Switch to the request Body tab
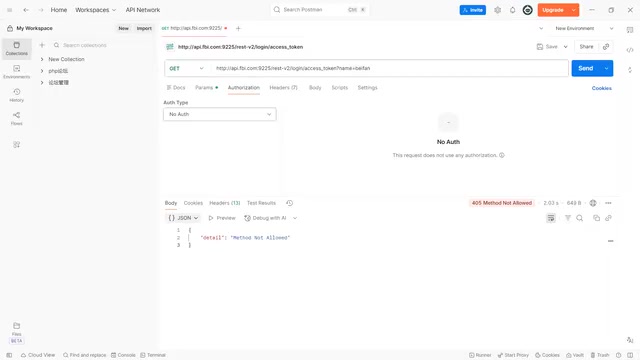 click(x=315, y=87)
